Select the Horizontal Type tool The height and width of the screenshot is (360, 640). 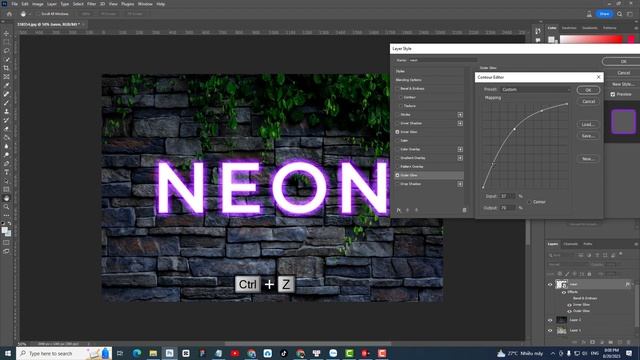[x=6, y=172]
